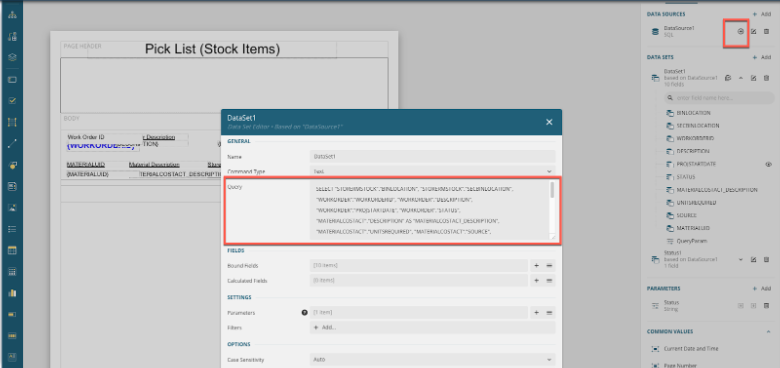This screenshot has width=780, height=368.
Task: Add a bound field using plus button
Action: [x=536, y=266]
